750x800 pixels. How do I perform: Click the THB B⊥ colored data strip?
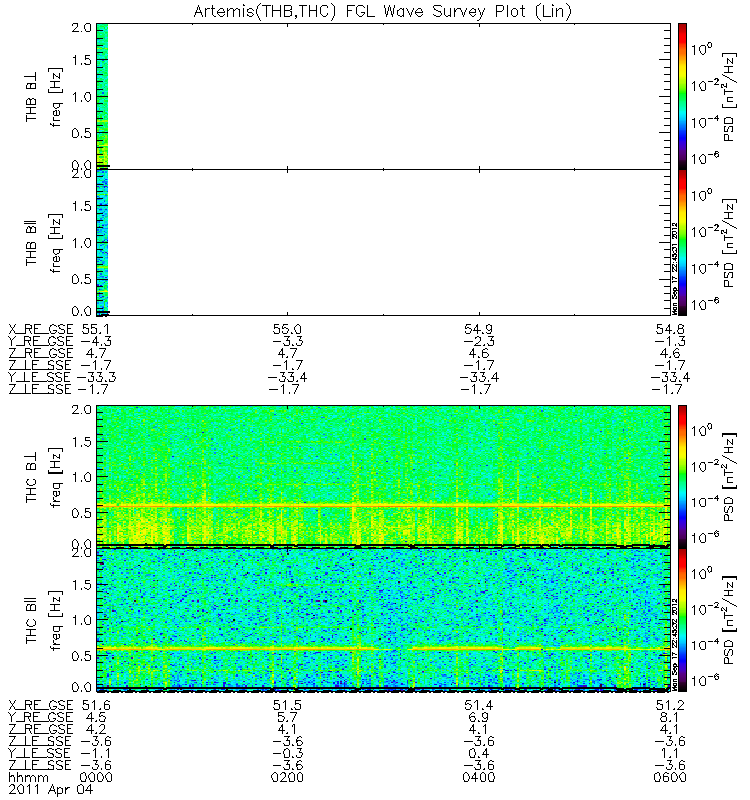point(102,95)
